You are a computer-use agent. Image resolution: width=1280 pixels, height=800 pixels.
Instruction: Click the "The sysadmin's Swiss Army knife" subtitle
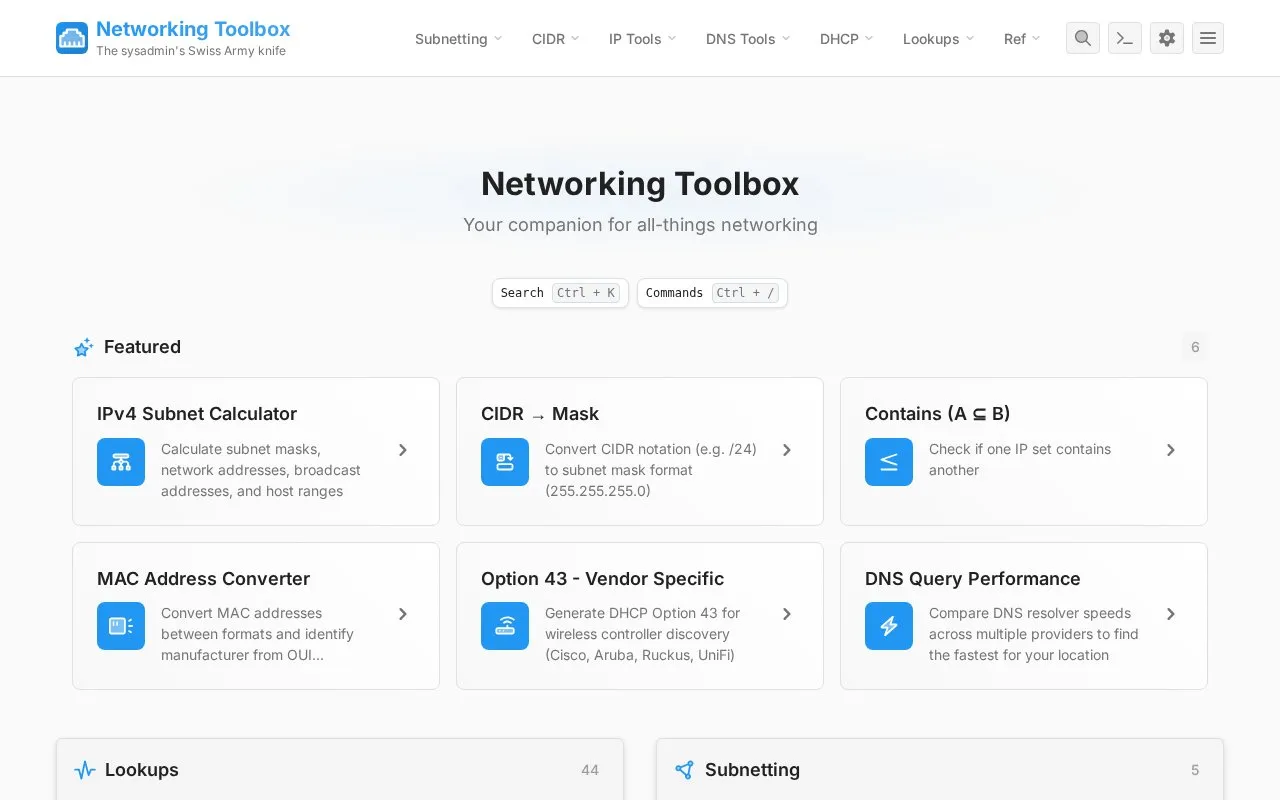tap(191, 51)
